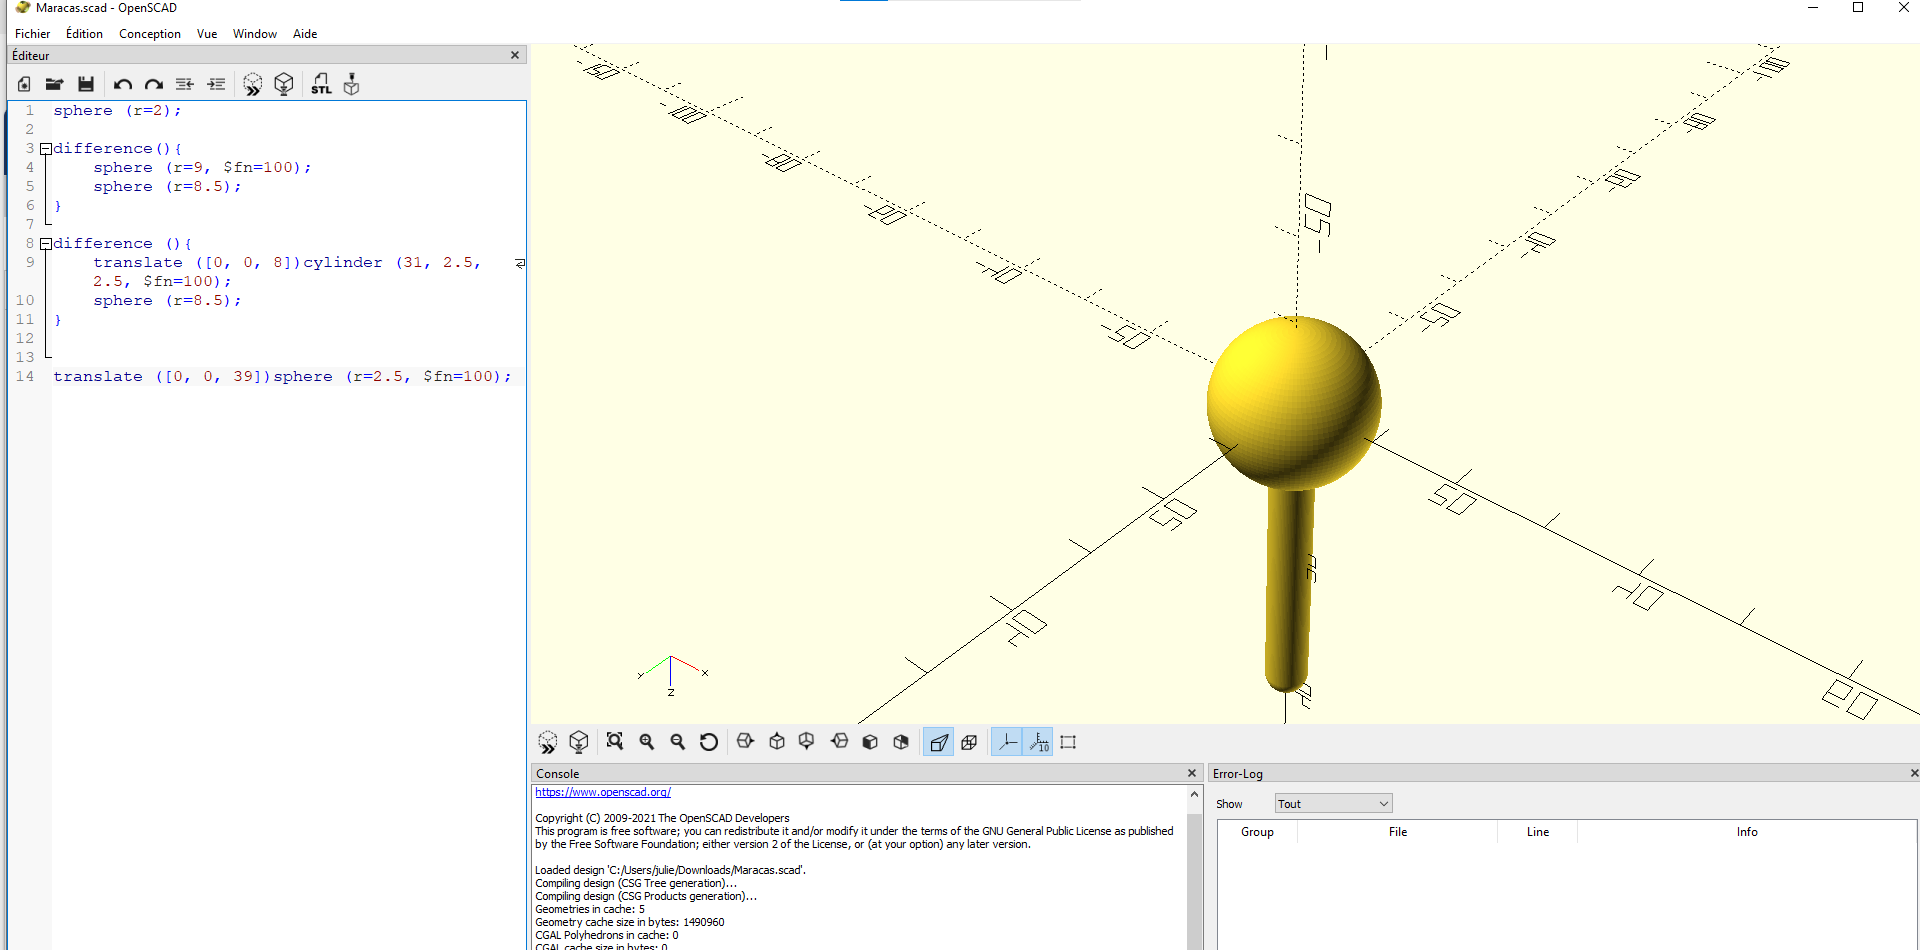
Task: Preview the model from viewport toolbar
Action: [x=547, y=742]
